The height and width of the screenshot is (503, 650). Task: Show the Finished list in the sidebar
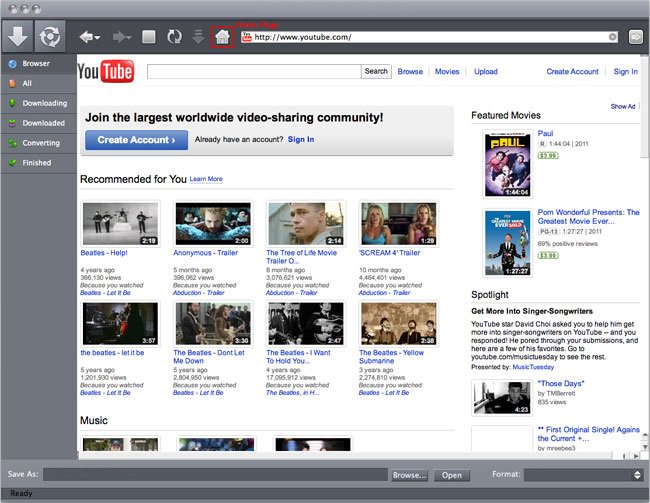coord(39,163)
